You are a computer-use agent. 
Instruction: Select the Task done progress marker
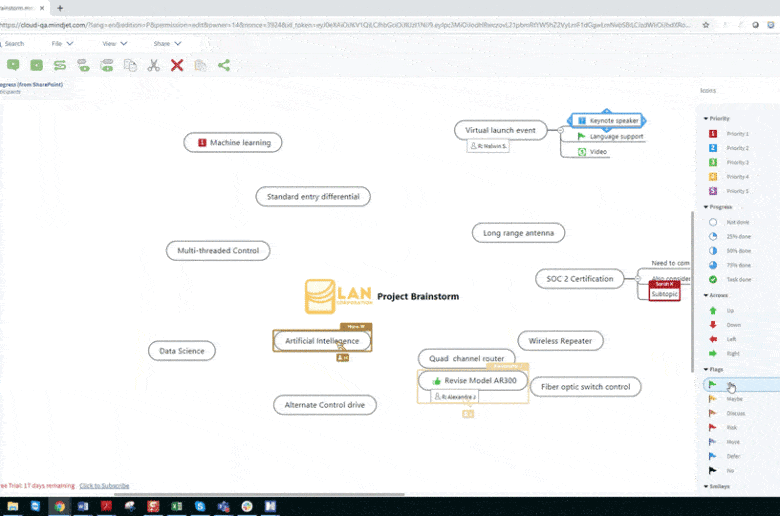point(713,280)
